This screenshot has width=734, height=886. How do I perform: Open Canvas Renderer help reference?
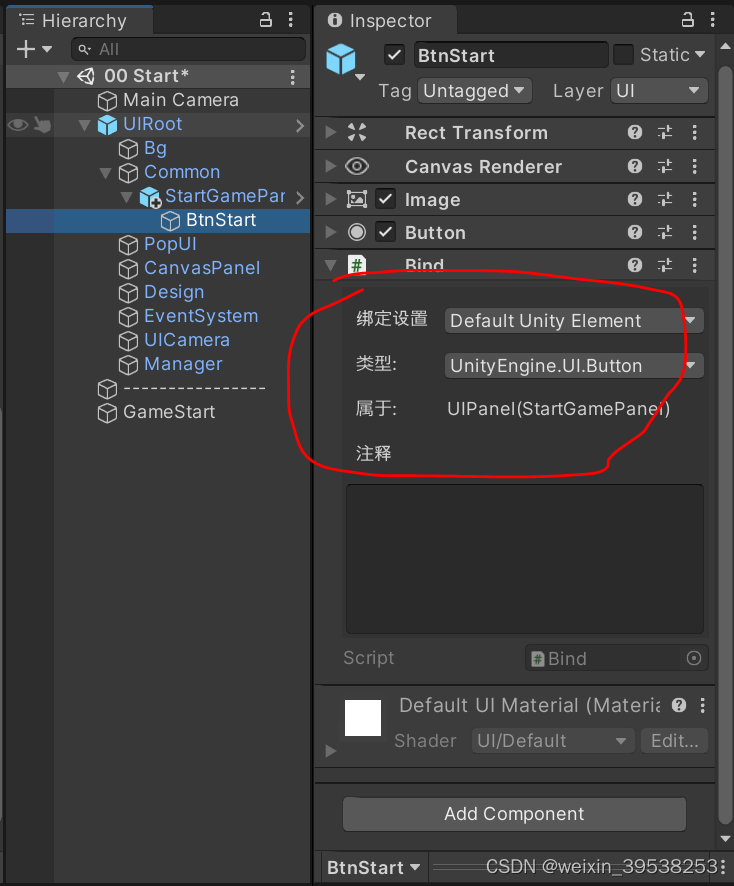point(635,166)
